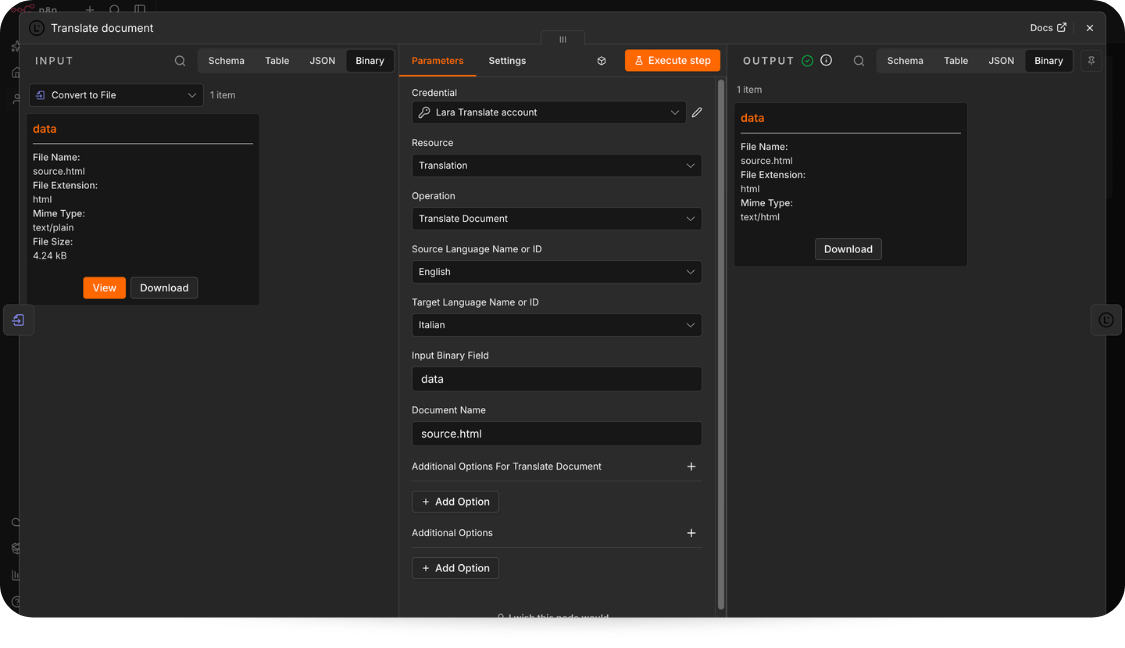This screenshot has height=648, width=1125.
Task: Switch output view to Binary
Action: point(1048,61)
